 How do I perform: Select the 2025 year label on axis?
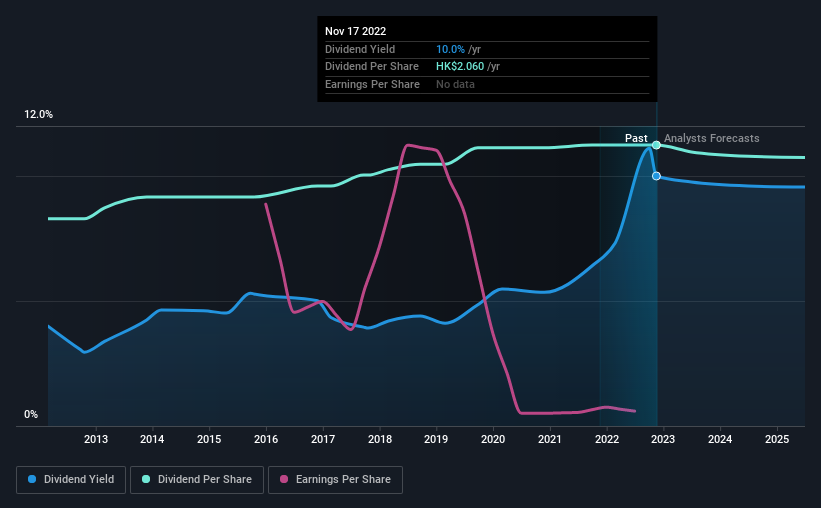777,439
